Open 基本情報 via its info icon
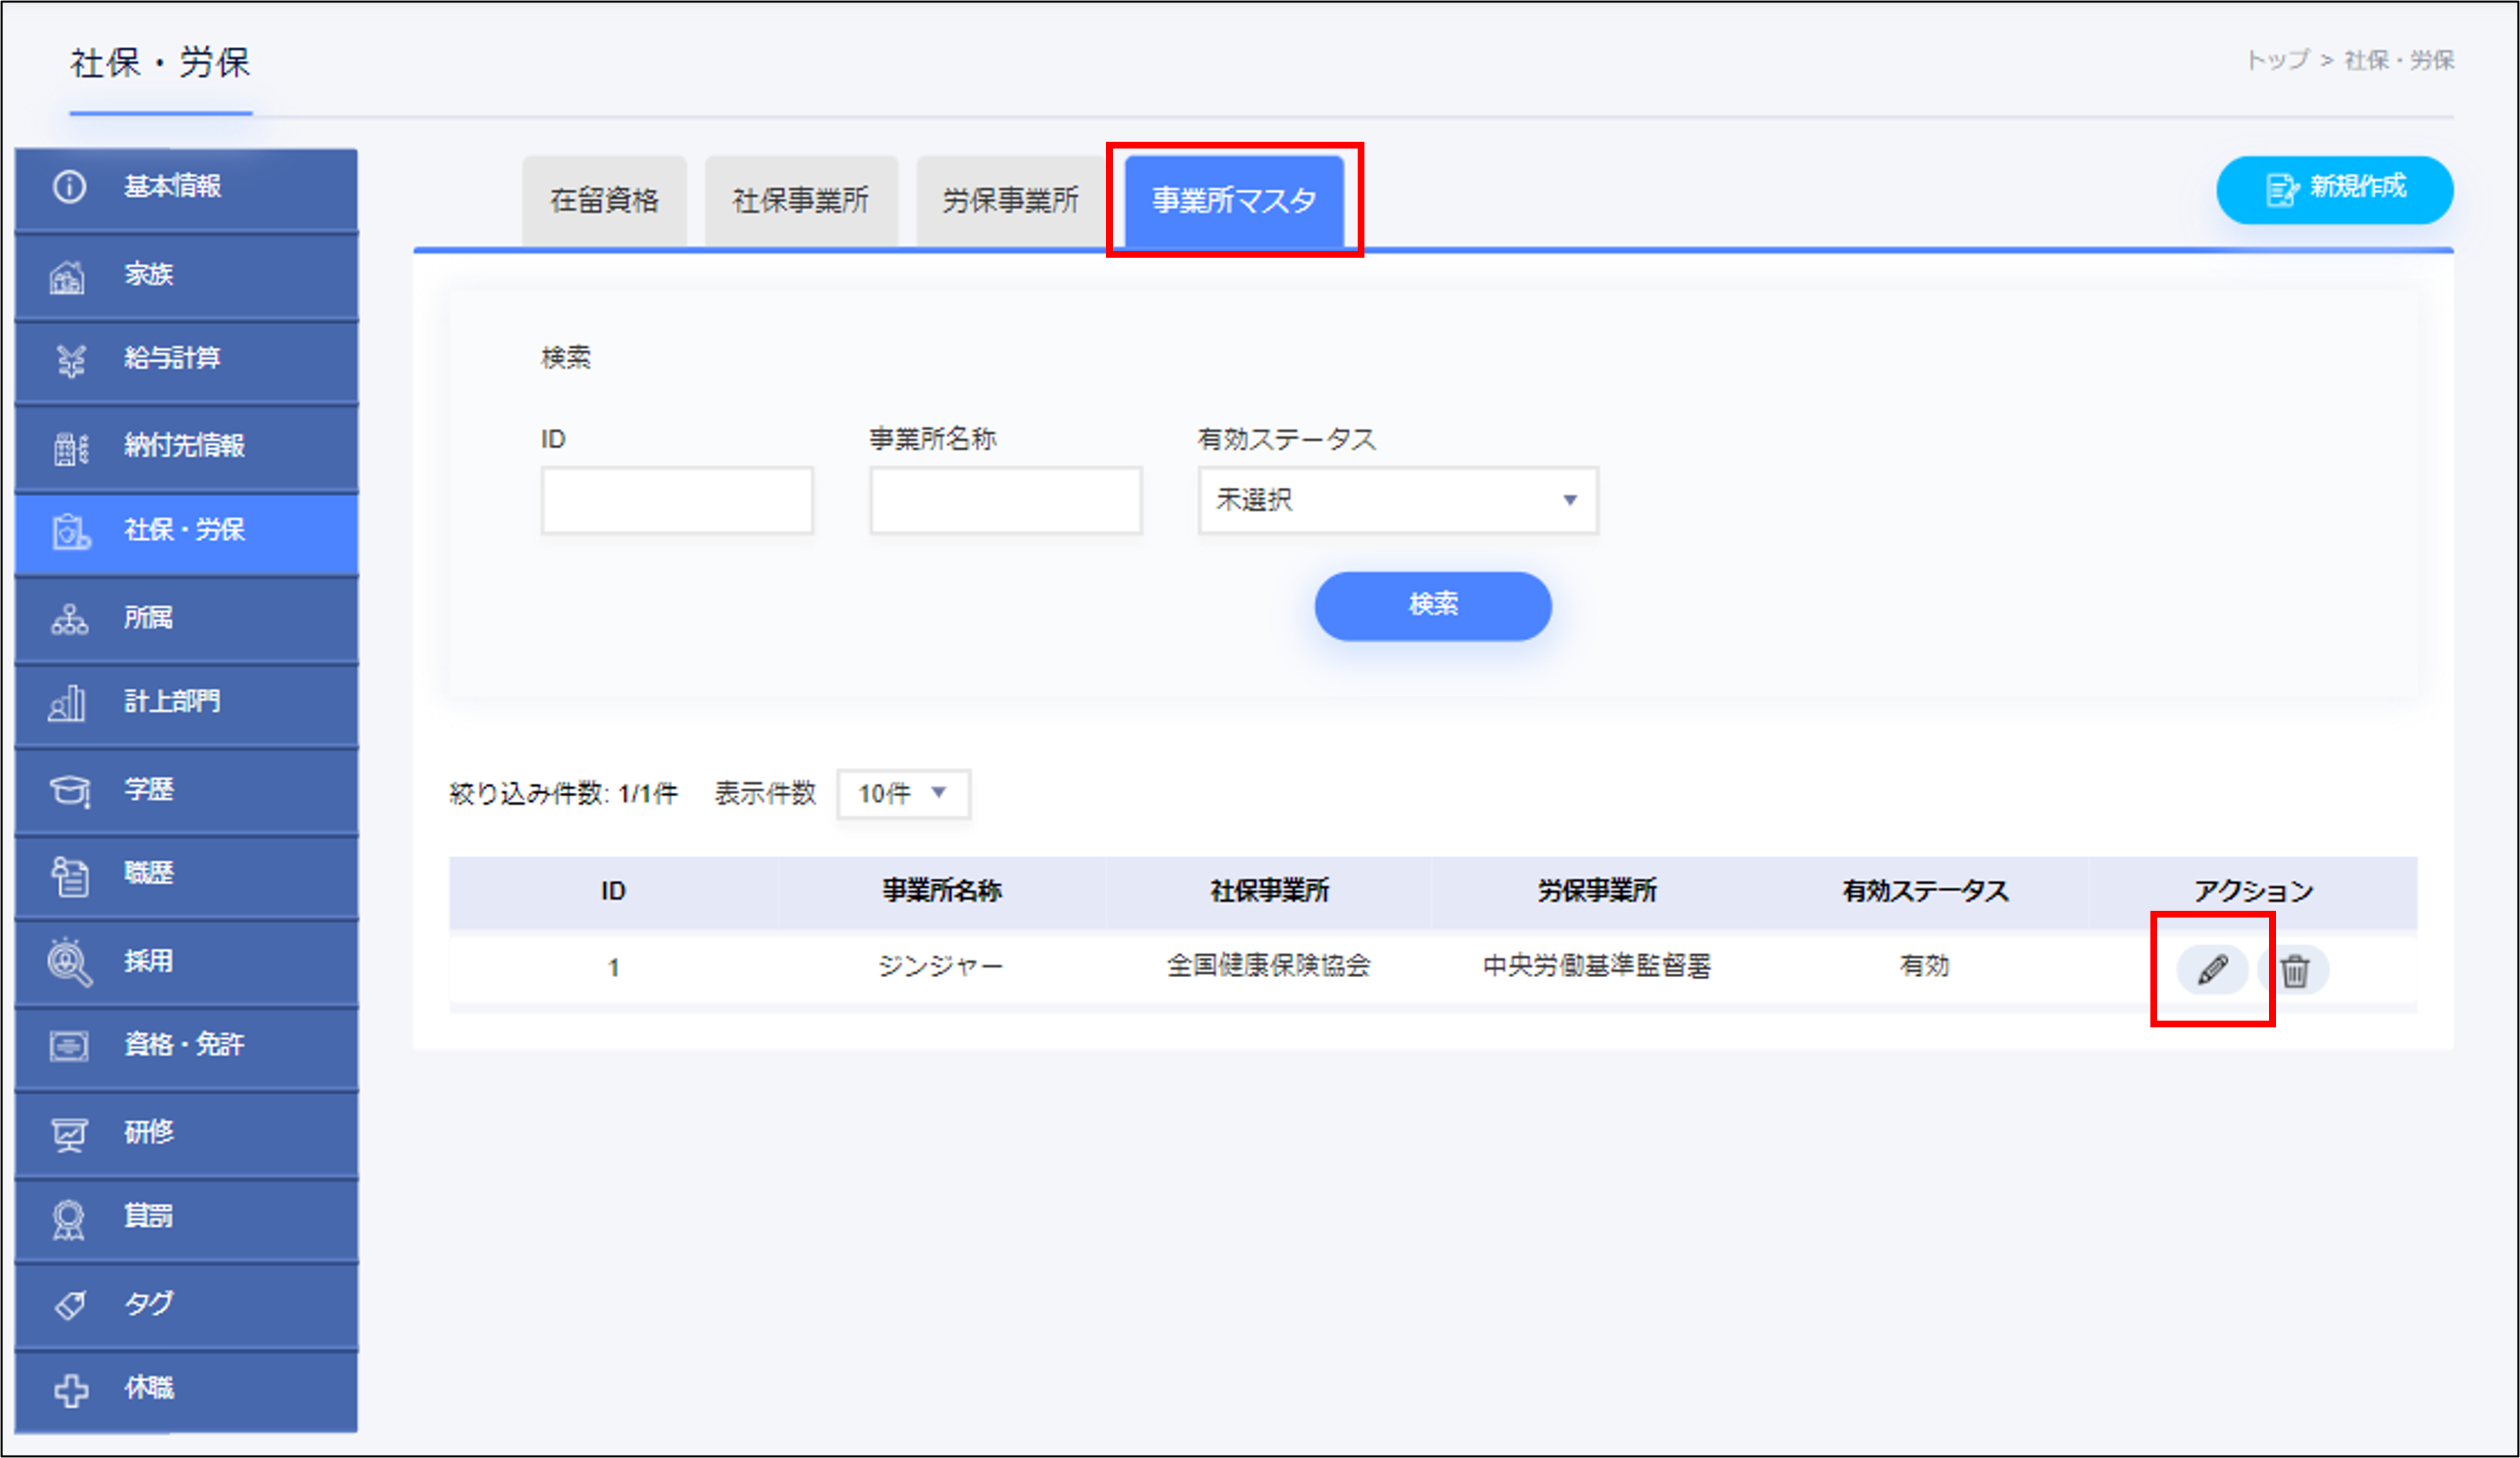2520x1458 pixels. click(69, 187)
